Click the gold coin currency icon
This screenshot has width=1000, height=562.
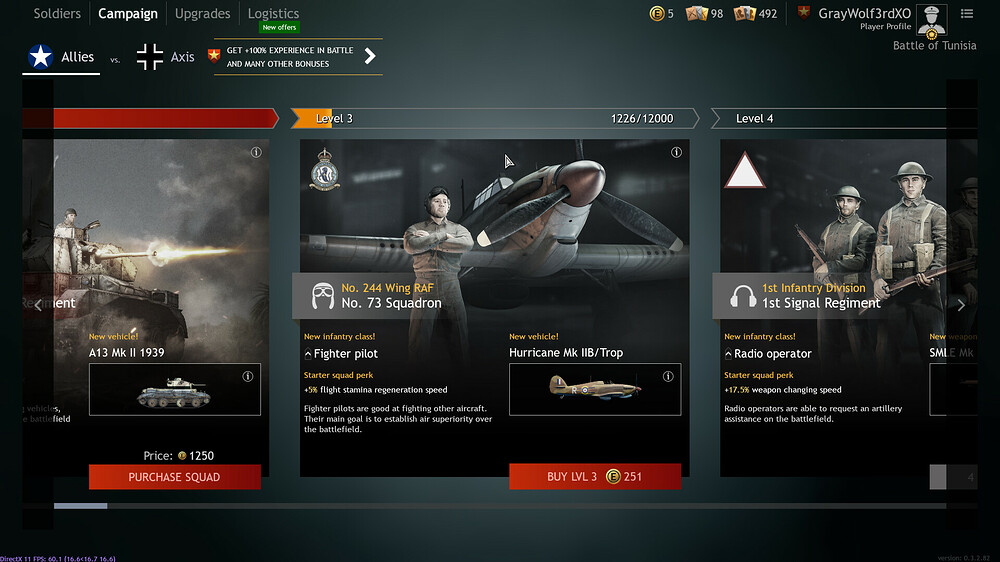click(656, 13)
